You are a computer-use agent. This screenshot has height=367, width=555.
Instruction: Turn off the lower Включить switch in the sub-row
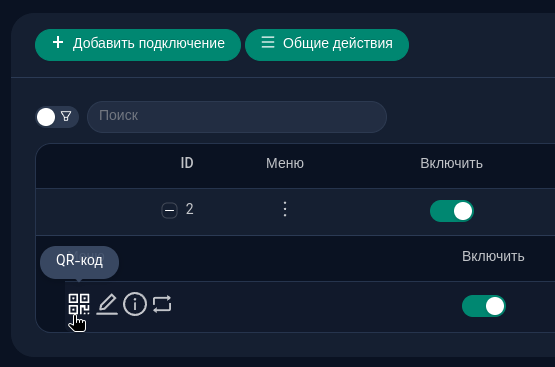tap(484, 306)
